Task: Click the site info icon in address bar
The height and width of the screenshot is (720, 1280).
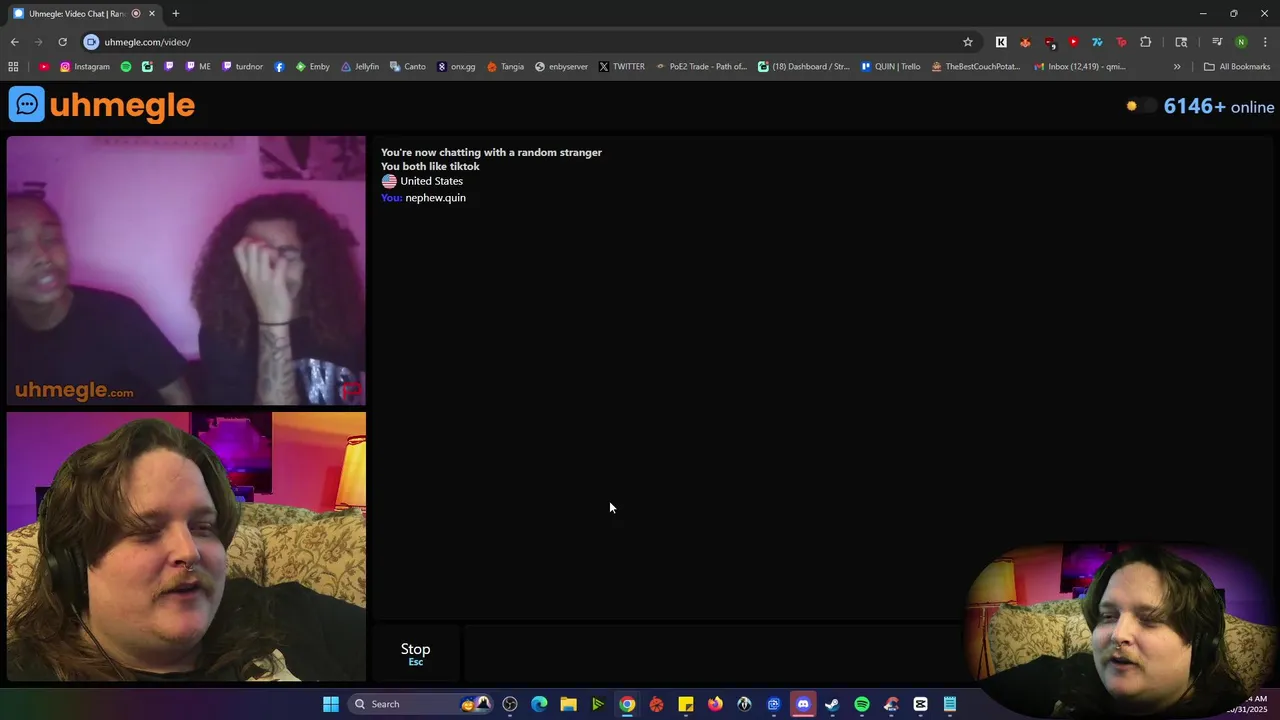Action: [91, 42]
